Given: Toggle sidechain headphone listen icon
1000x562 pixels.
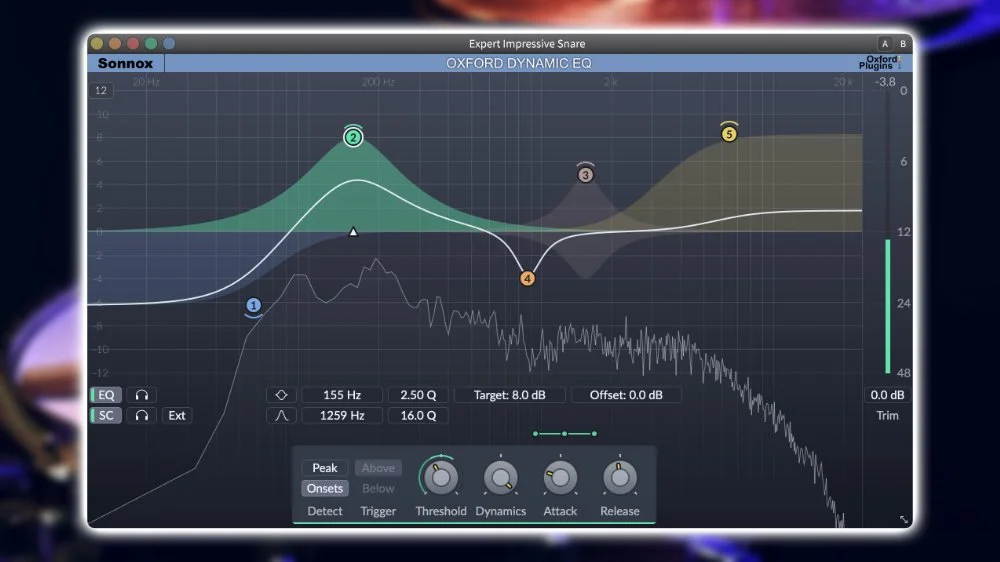Looking at the screenshot, I should pos(142,415).
